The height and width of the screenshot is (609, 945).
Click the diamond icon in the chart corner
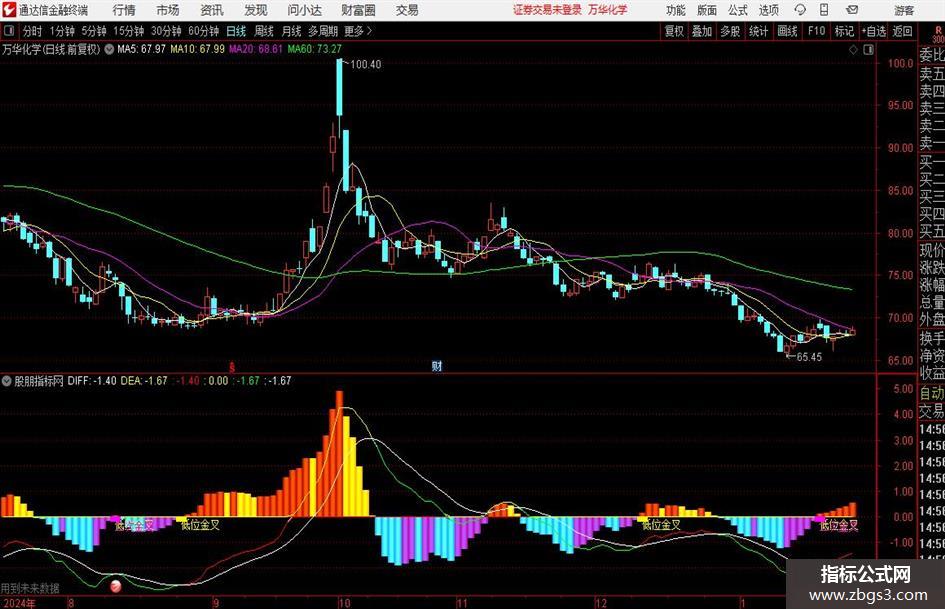pyautogui.click(x=853, y=49)
